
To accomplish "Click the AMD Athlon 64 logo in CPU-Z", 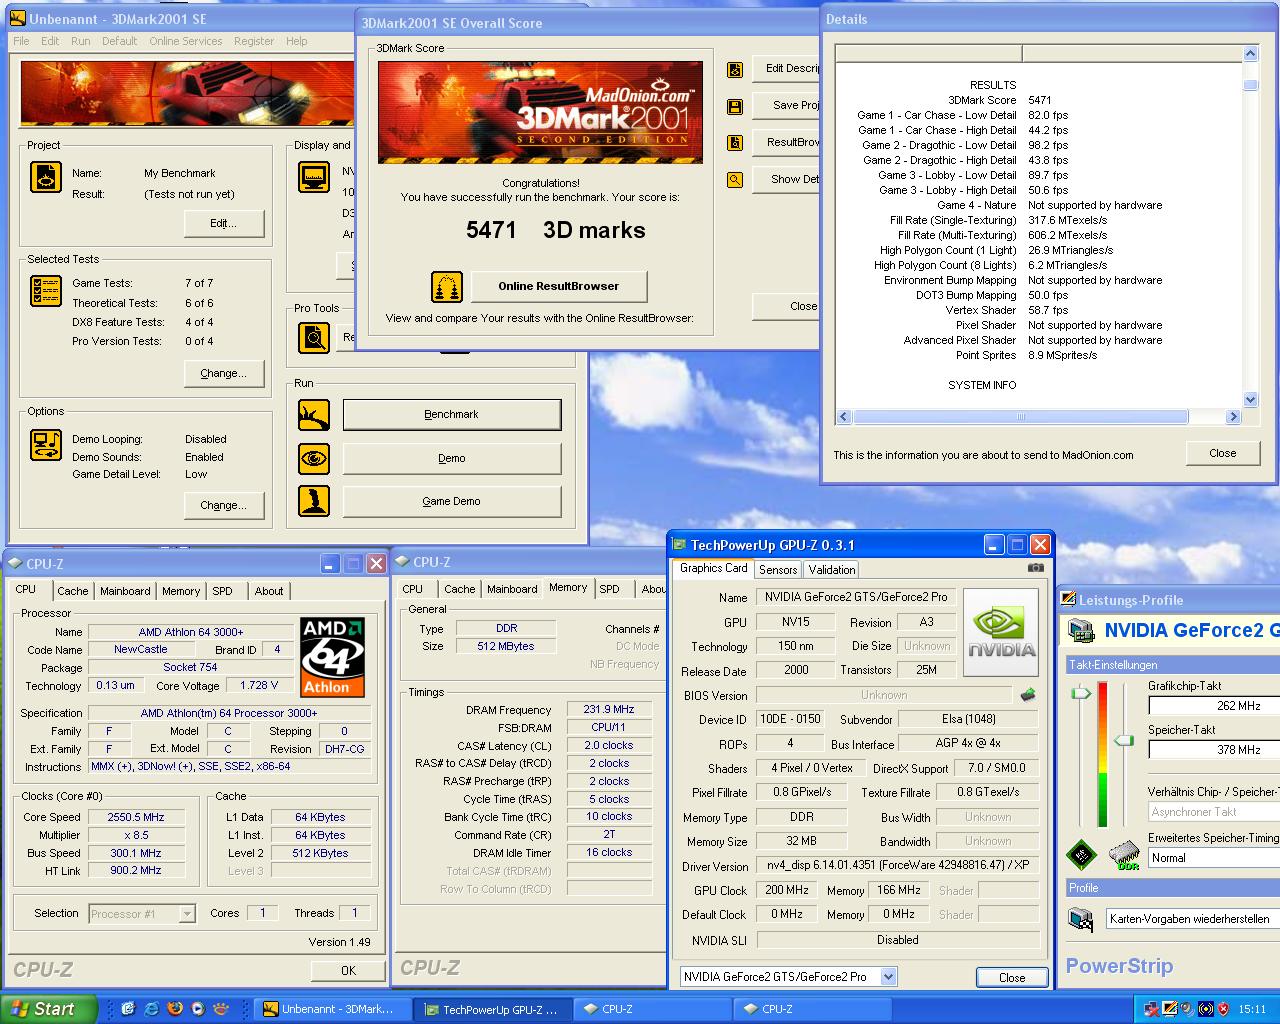I will click(332, 656).
